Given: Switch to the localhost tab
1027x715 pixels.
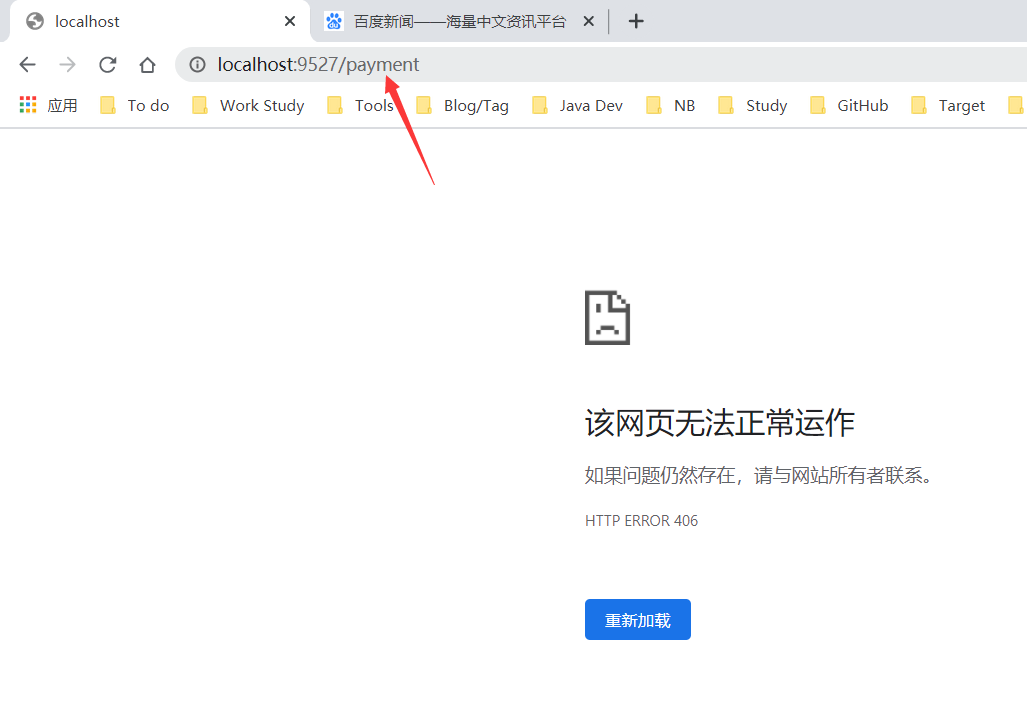Looking at the screenshot, I should (160, 21).
